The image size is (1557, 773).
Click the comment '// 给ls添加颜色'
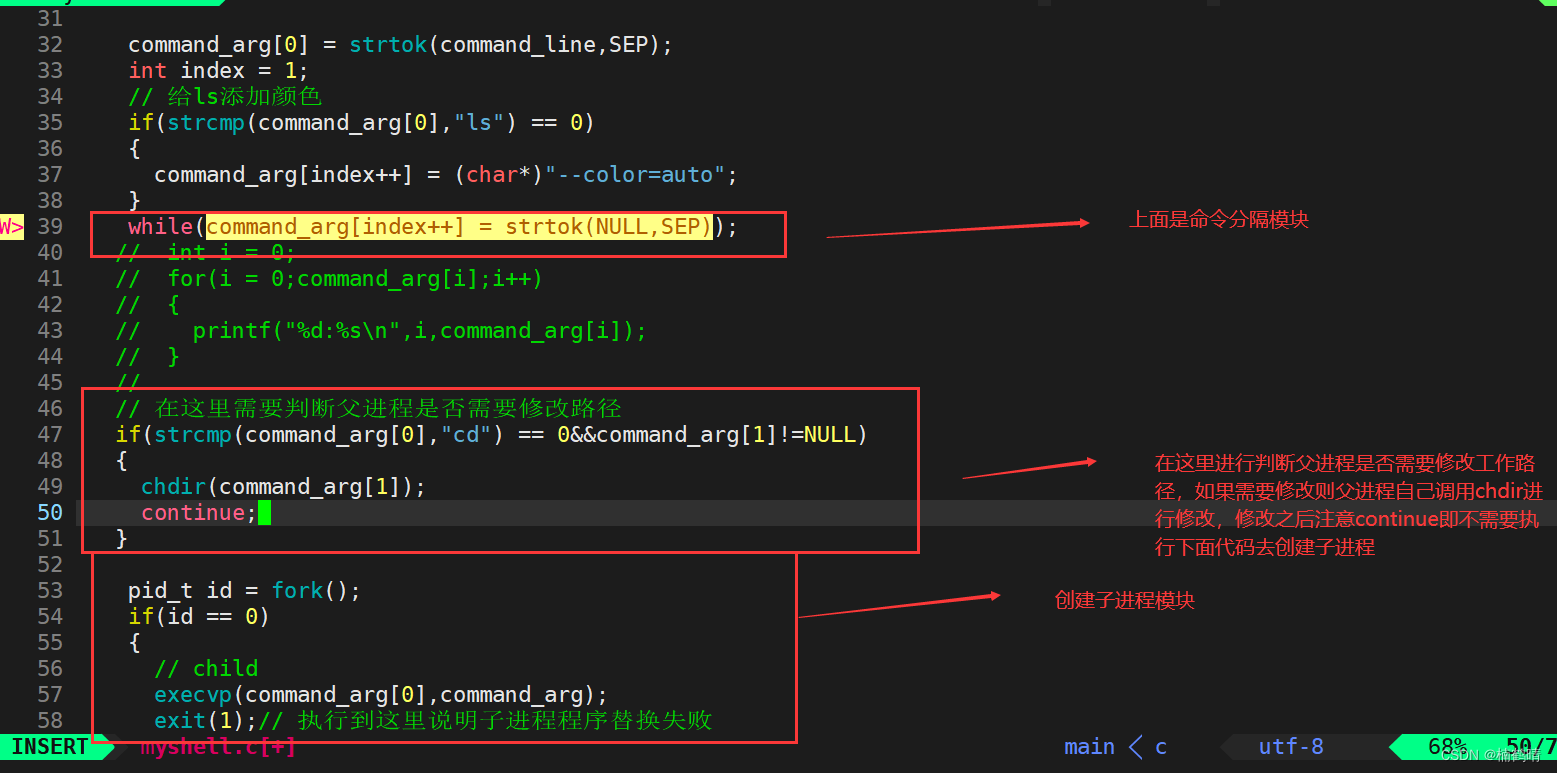225,97
